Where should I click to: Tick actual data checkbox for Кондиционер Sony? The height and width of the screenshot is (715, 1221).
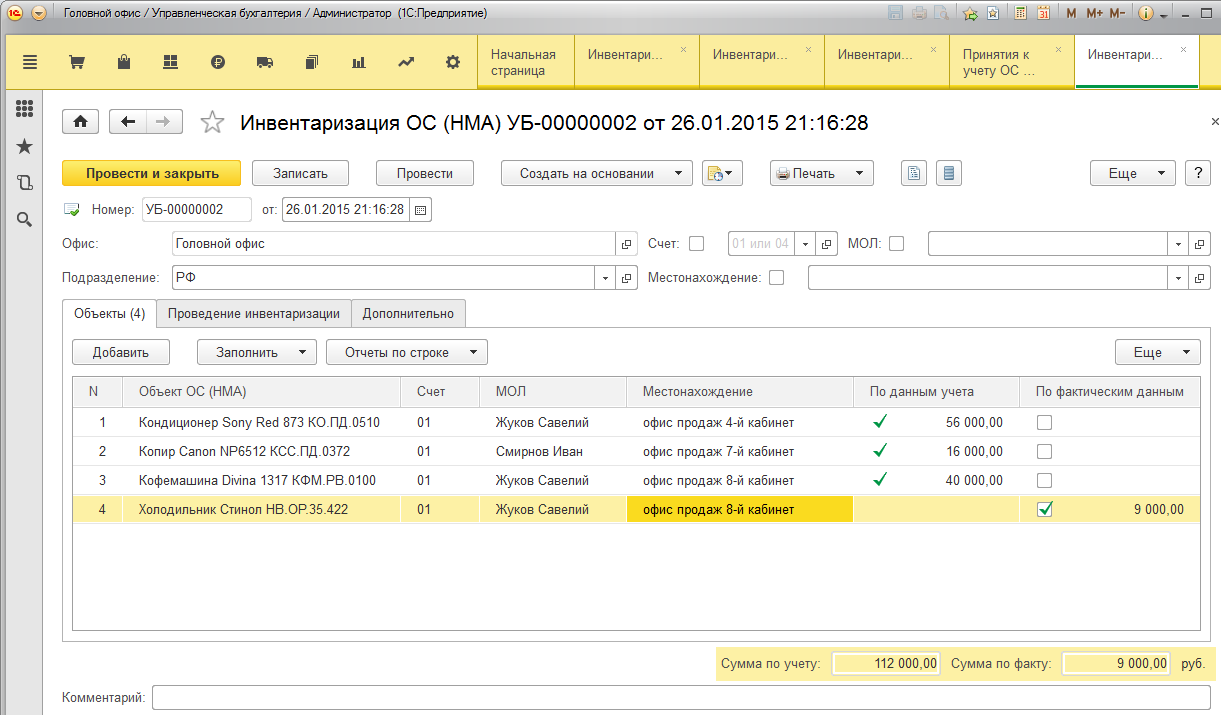point(1044,423)
